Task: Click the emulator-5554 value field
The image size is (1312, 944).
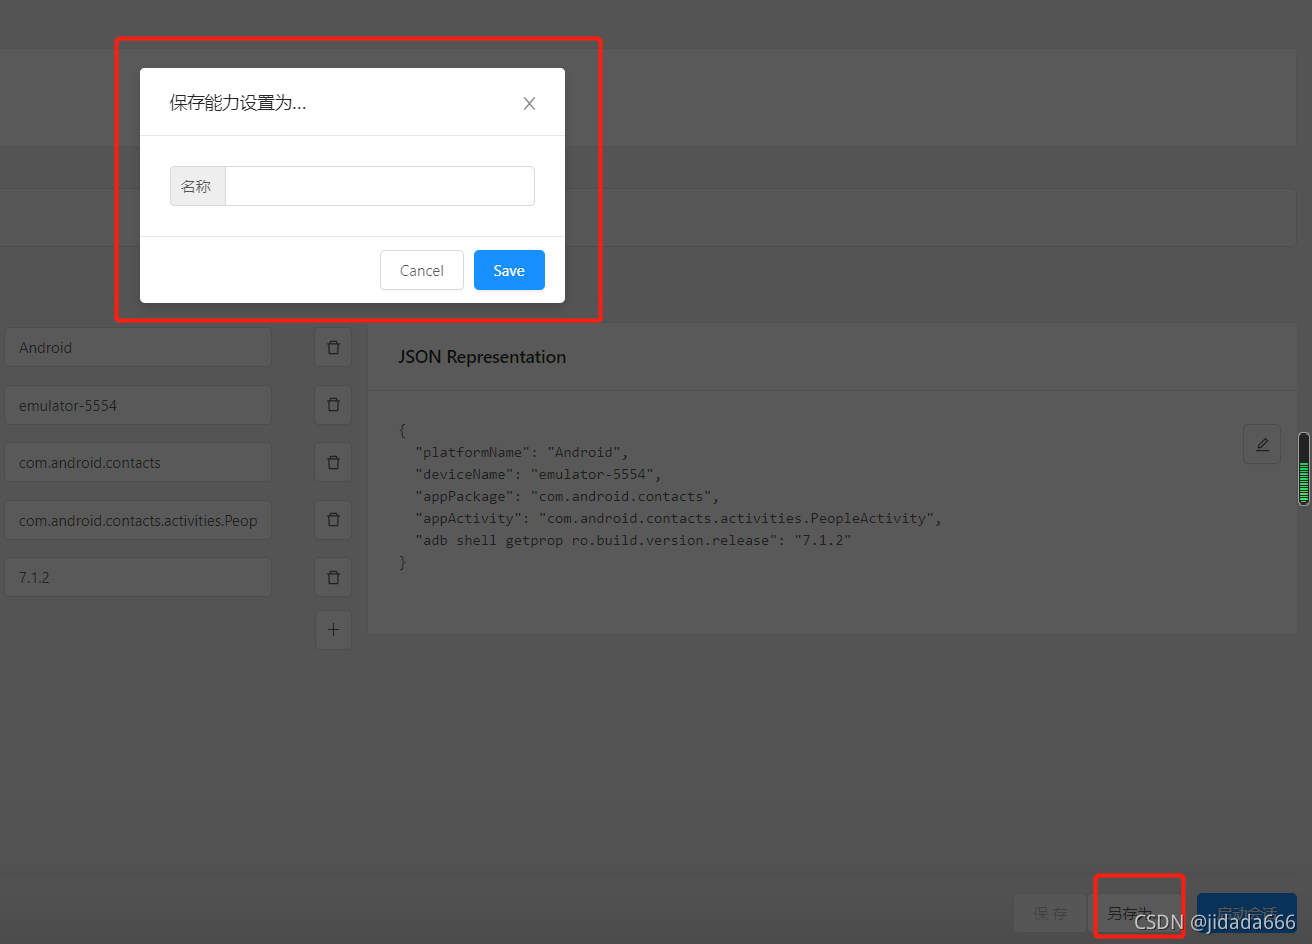Action: pos(138,405)
